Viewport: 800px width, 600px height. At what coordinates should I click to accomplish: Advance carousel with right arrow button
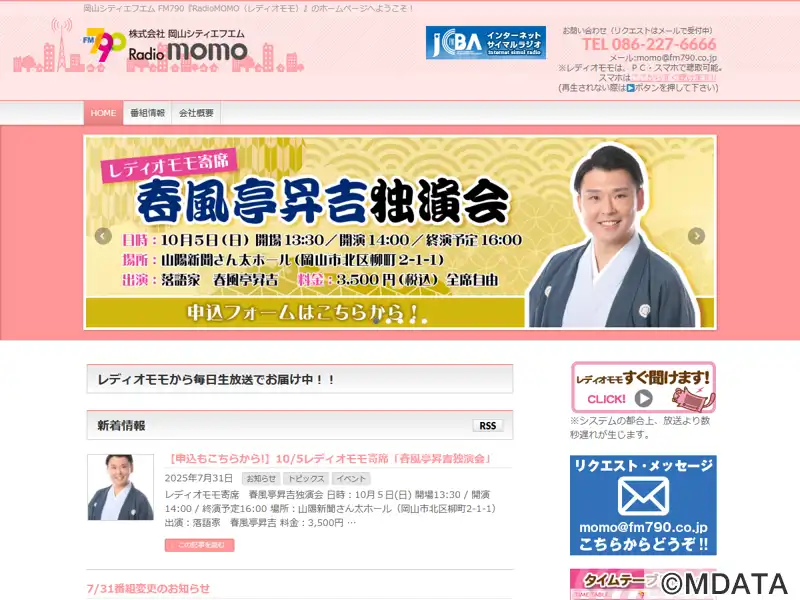(696, 236)
